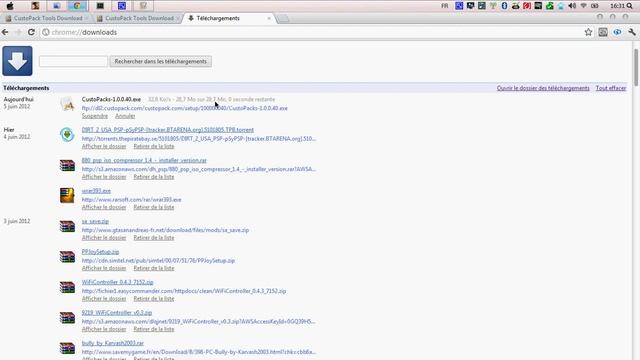Click the archive icon beside sa_save.zip
The width and height of the screenshot is (640, 360).
coord(67,226)
